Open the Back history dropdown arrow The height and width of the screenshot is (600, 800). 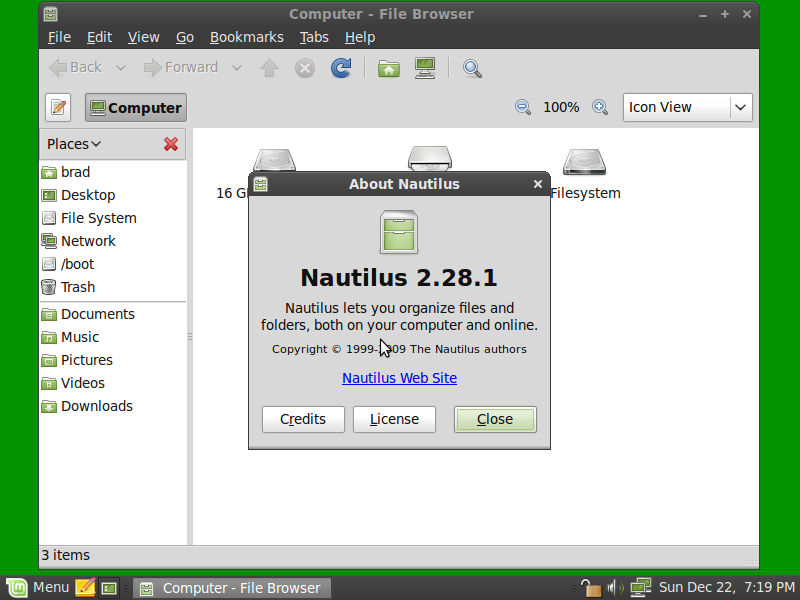coord(121,67)
